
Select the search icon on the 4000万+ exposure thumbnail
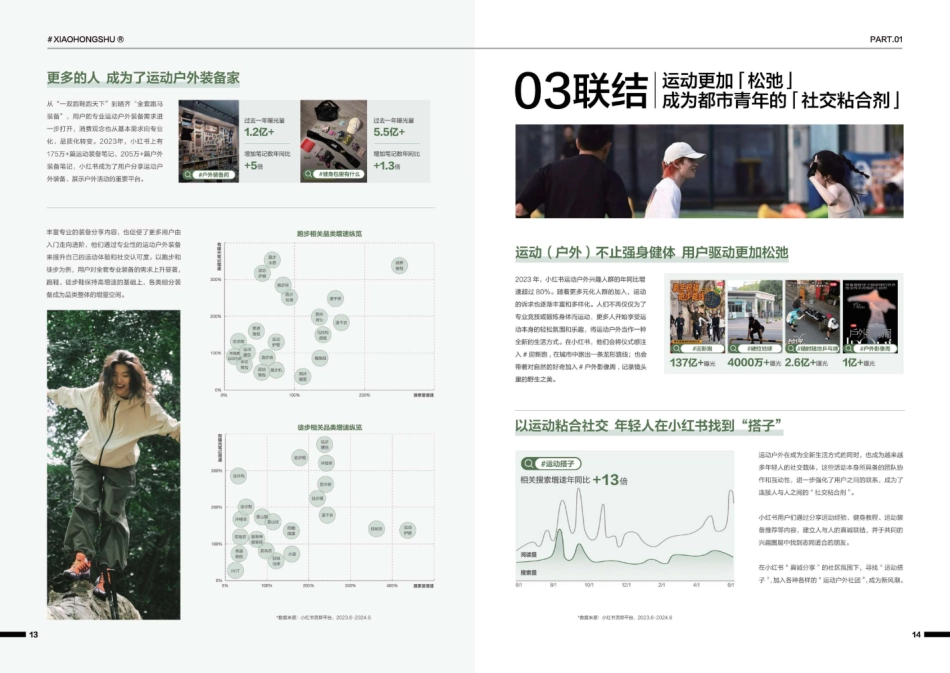point(733,348)
